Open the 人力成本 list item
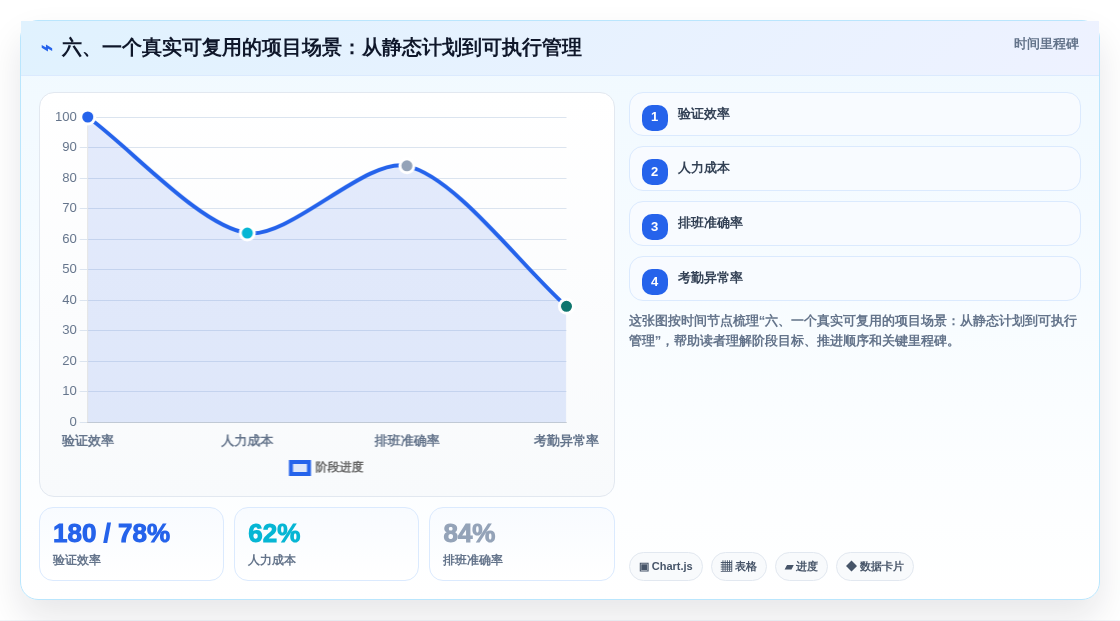Viewport: 1120px width, 621px height. [x=854, y=169]
